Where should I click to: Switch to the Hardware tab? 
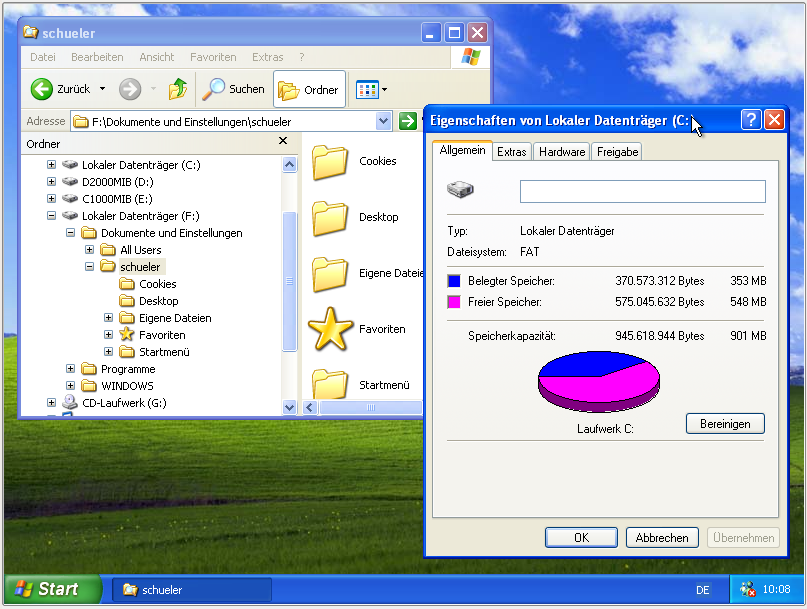tap(561, 152)
